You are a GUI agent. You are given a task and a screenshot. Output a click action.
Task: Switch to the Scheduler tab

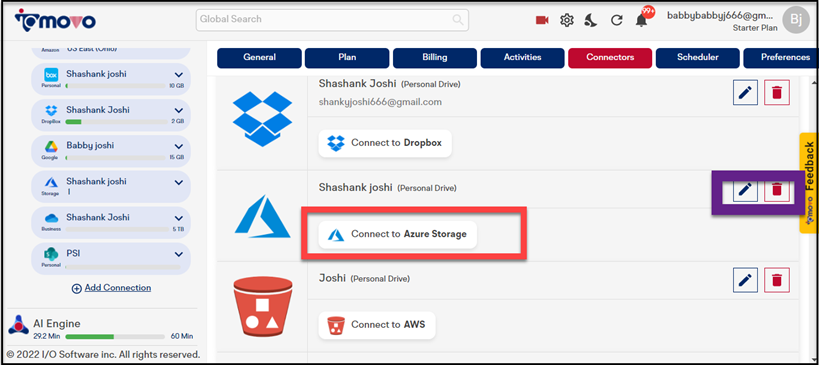pos(698,57)
